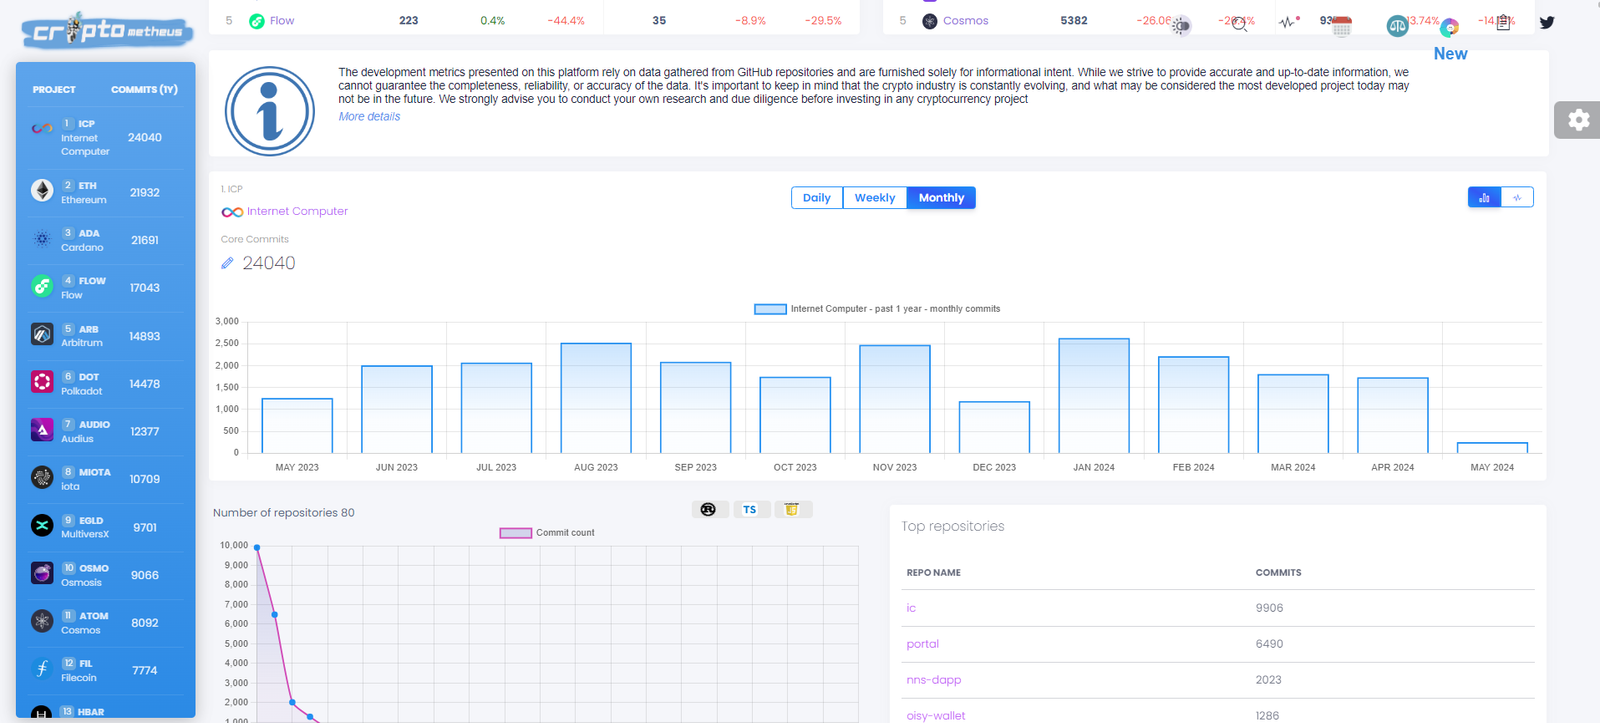Click the Flow link in top ticker
The height and width of the screenshot is (723, 1600).
point(282,21)
